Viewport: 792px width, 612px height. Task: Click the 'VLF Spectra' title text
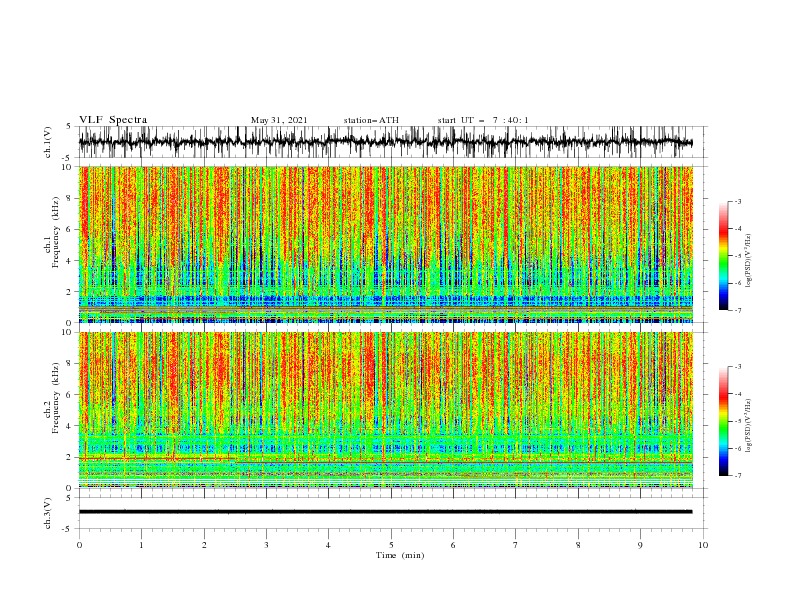(x=113, y=120)
